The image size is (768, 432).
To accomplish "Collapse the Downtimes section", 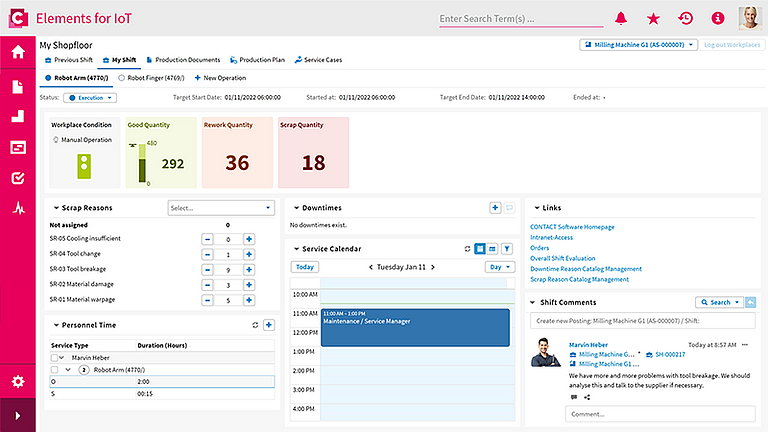I will coord(296,208).
